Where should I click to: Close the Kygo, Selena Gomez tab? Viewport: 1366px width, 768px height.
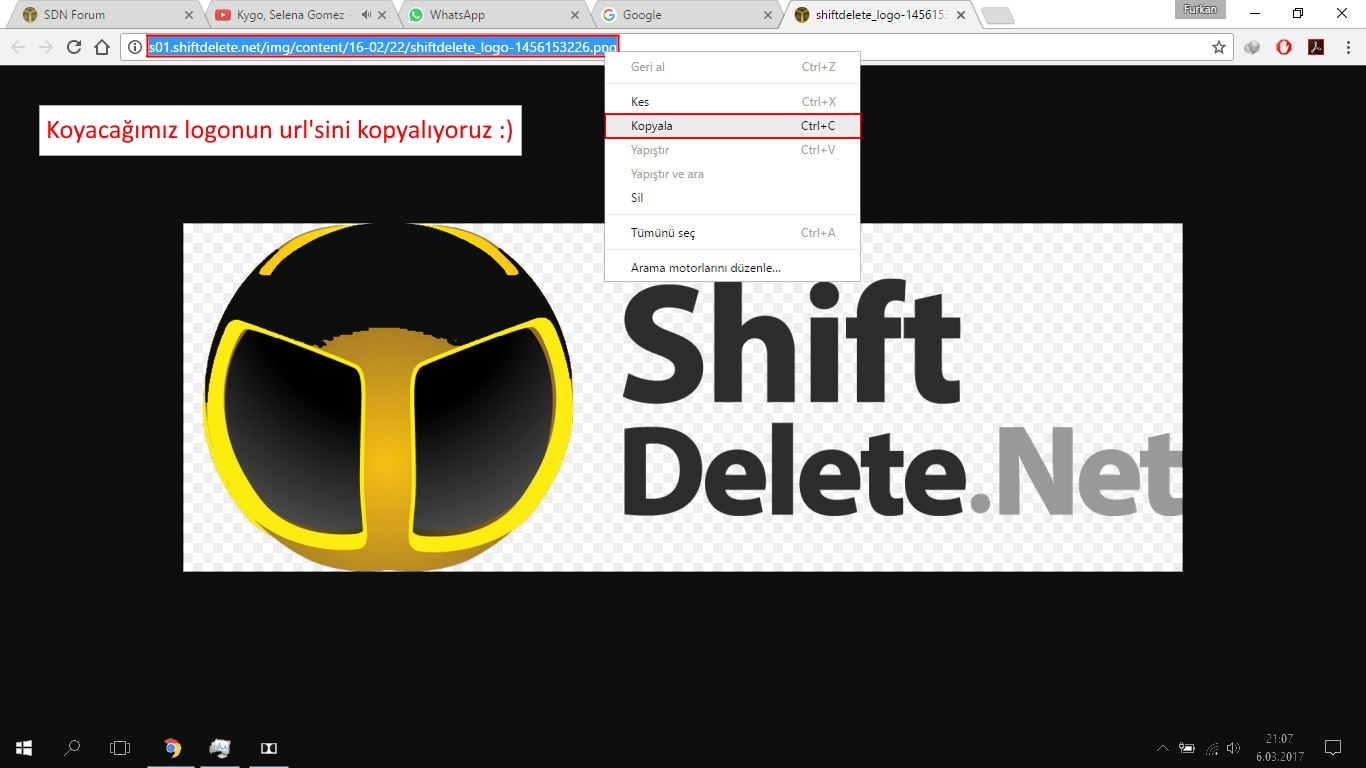click(x=382, y=15)
